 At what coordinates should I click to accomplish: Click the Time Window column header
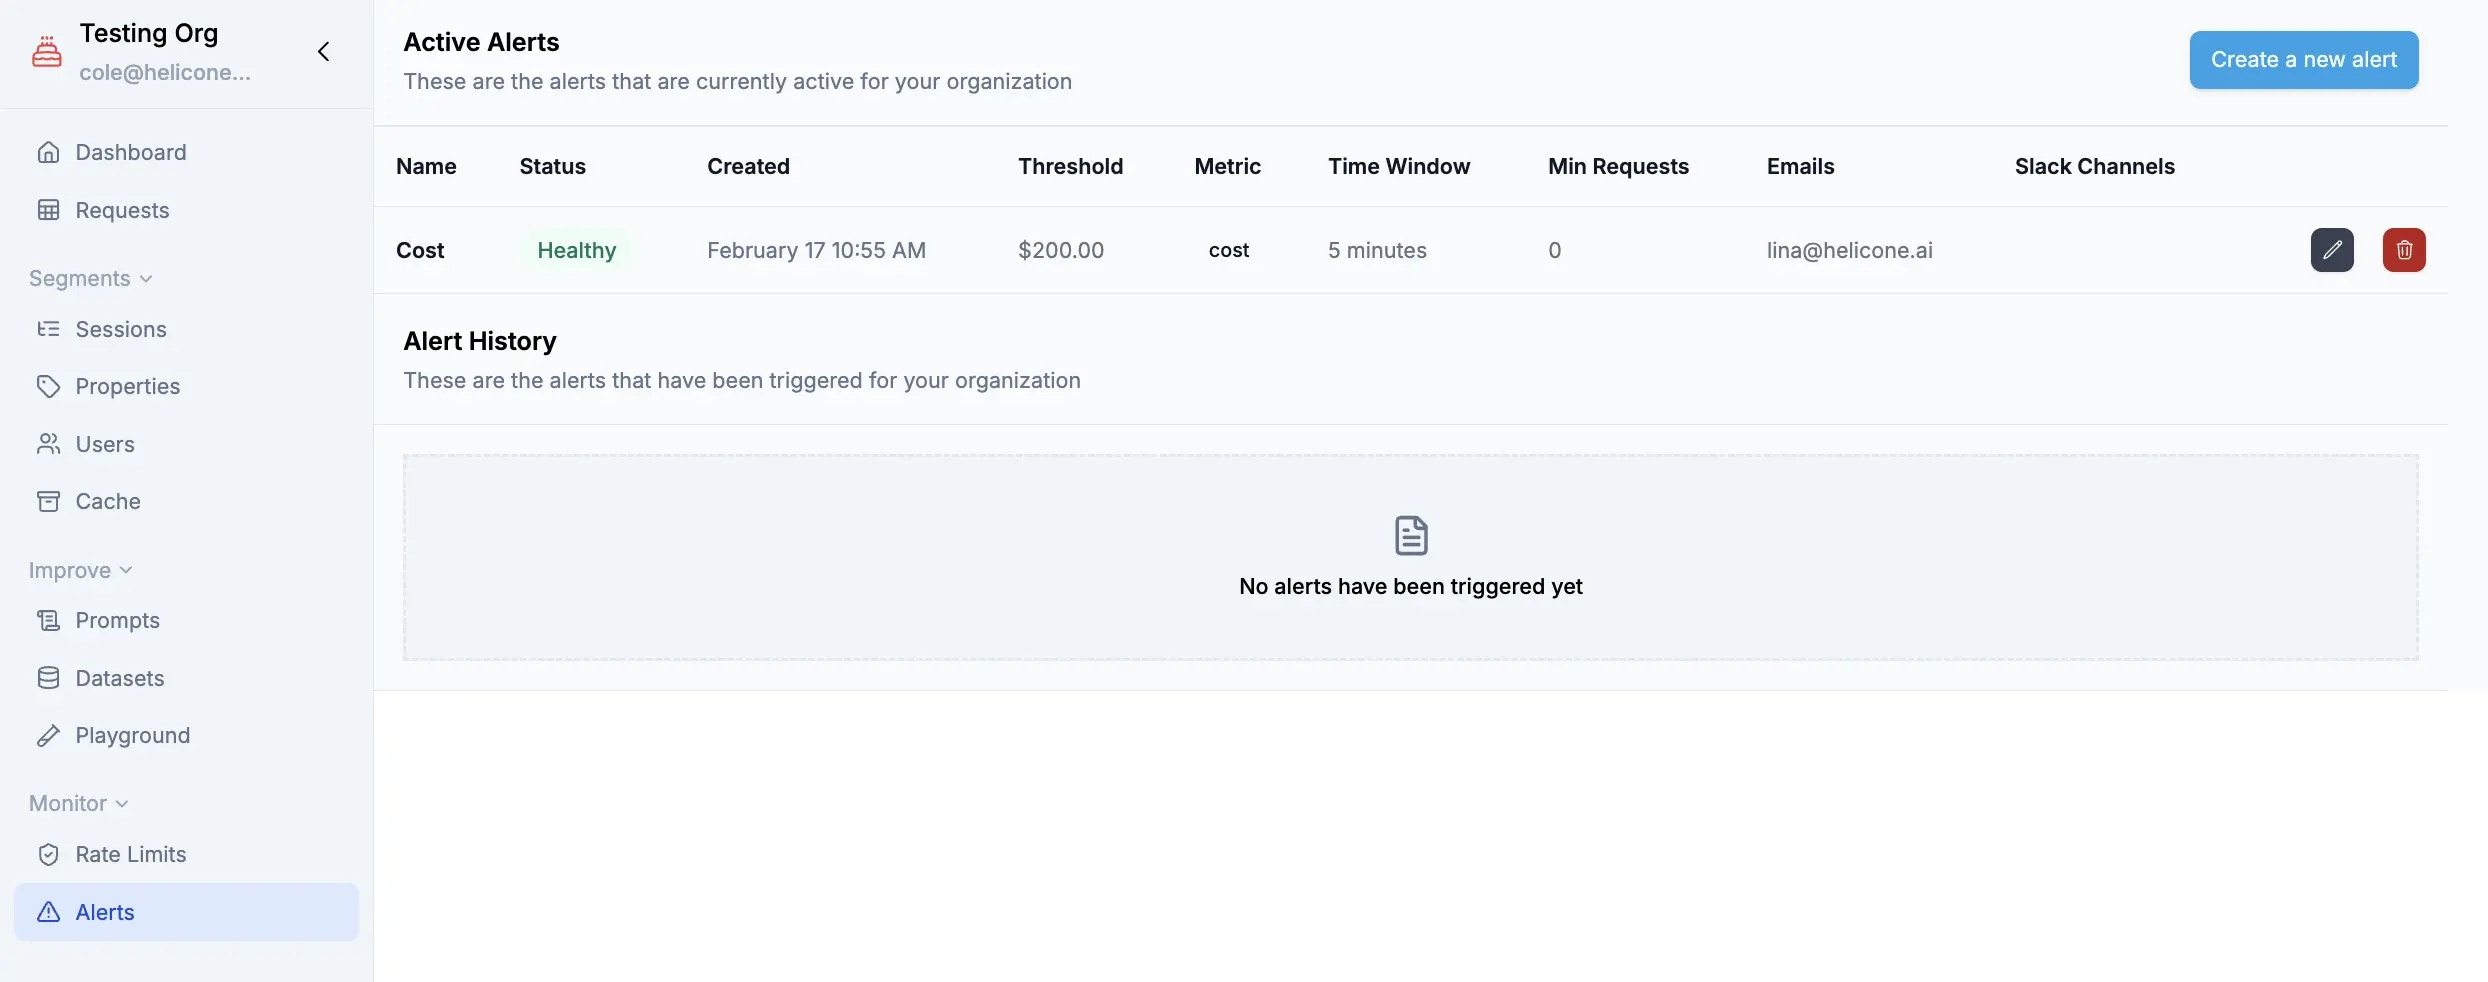(x=1399, y=166)
